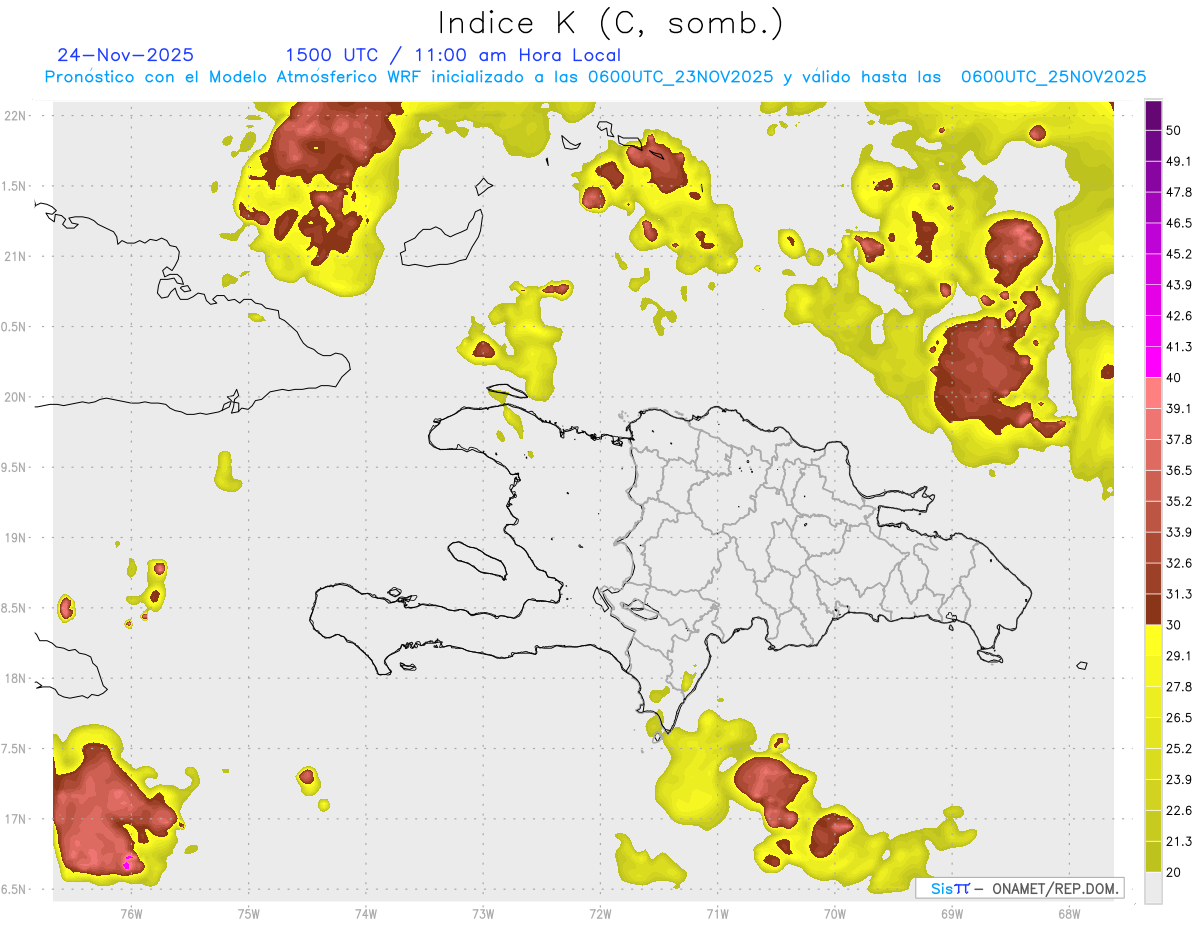Viewport: 1200px width, 927px height.
Task: Click the '69W' longitude label
Action: click(951, 913)
